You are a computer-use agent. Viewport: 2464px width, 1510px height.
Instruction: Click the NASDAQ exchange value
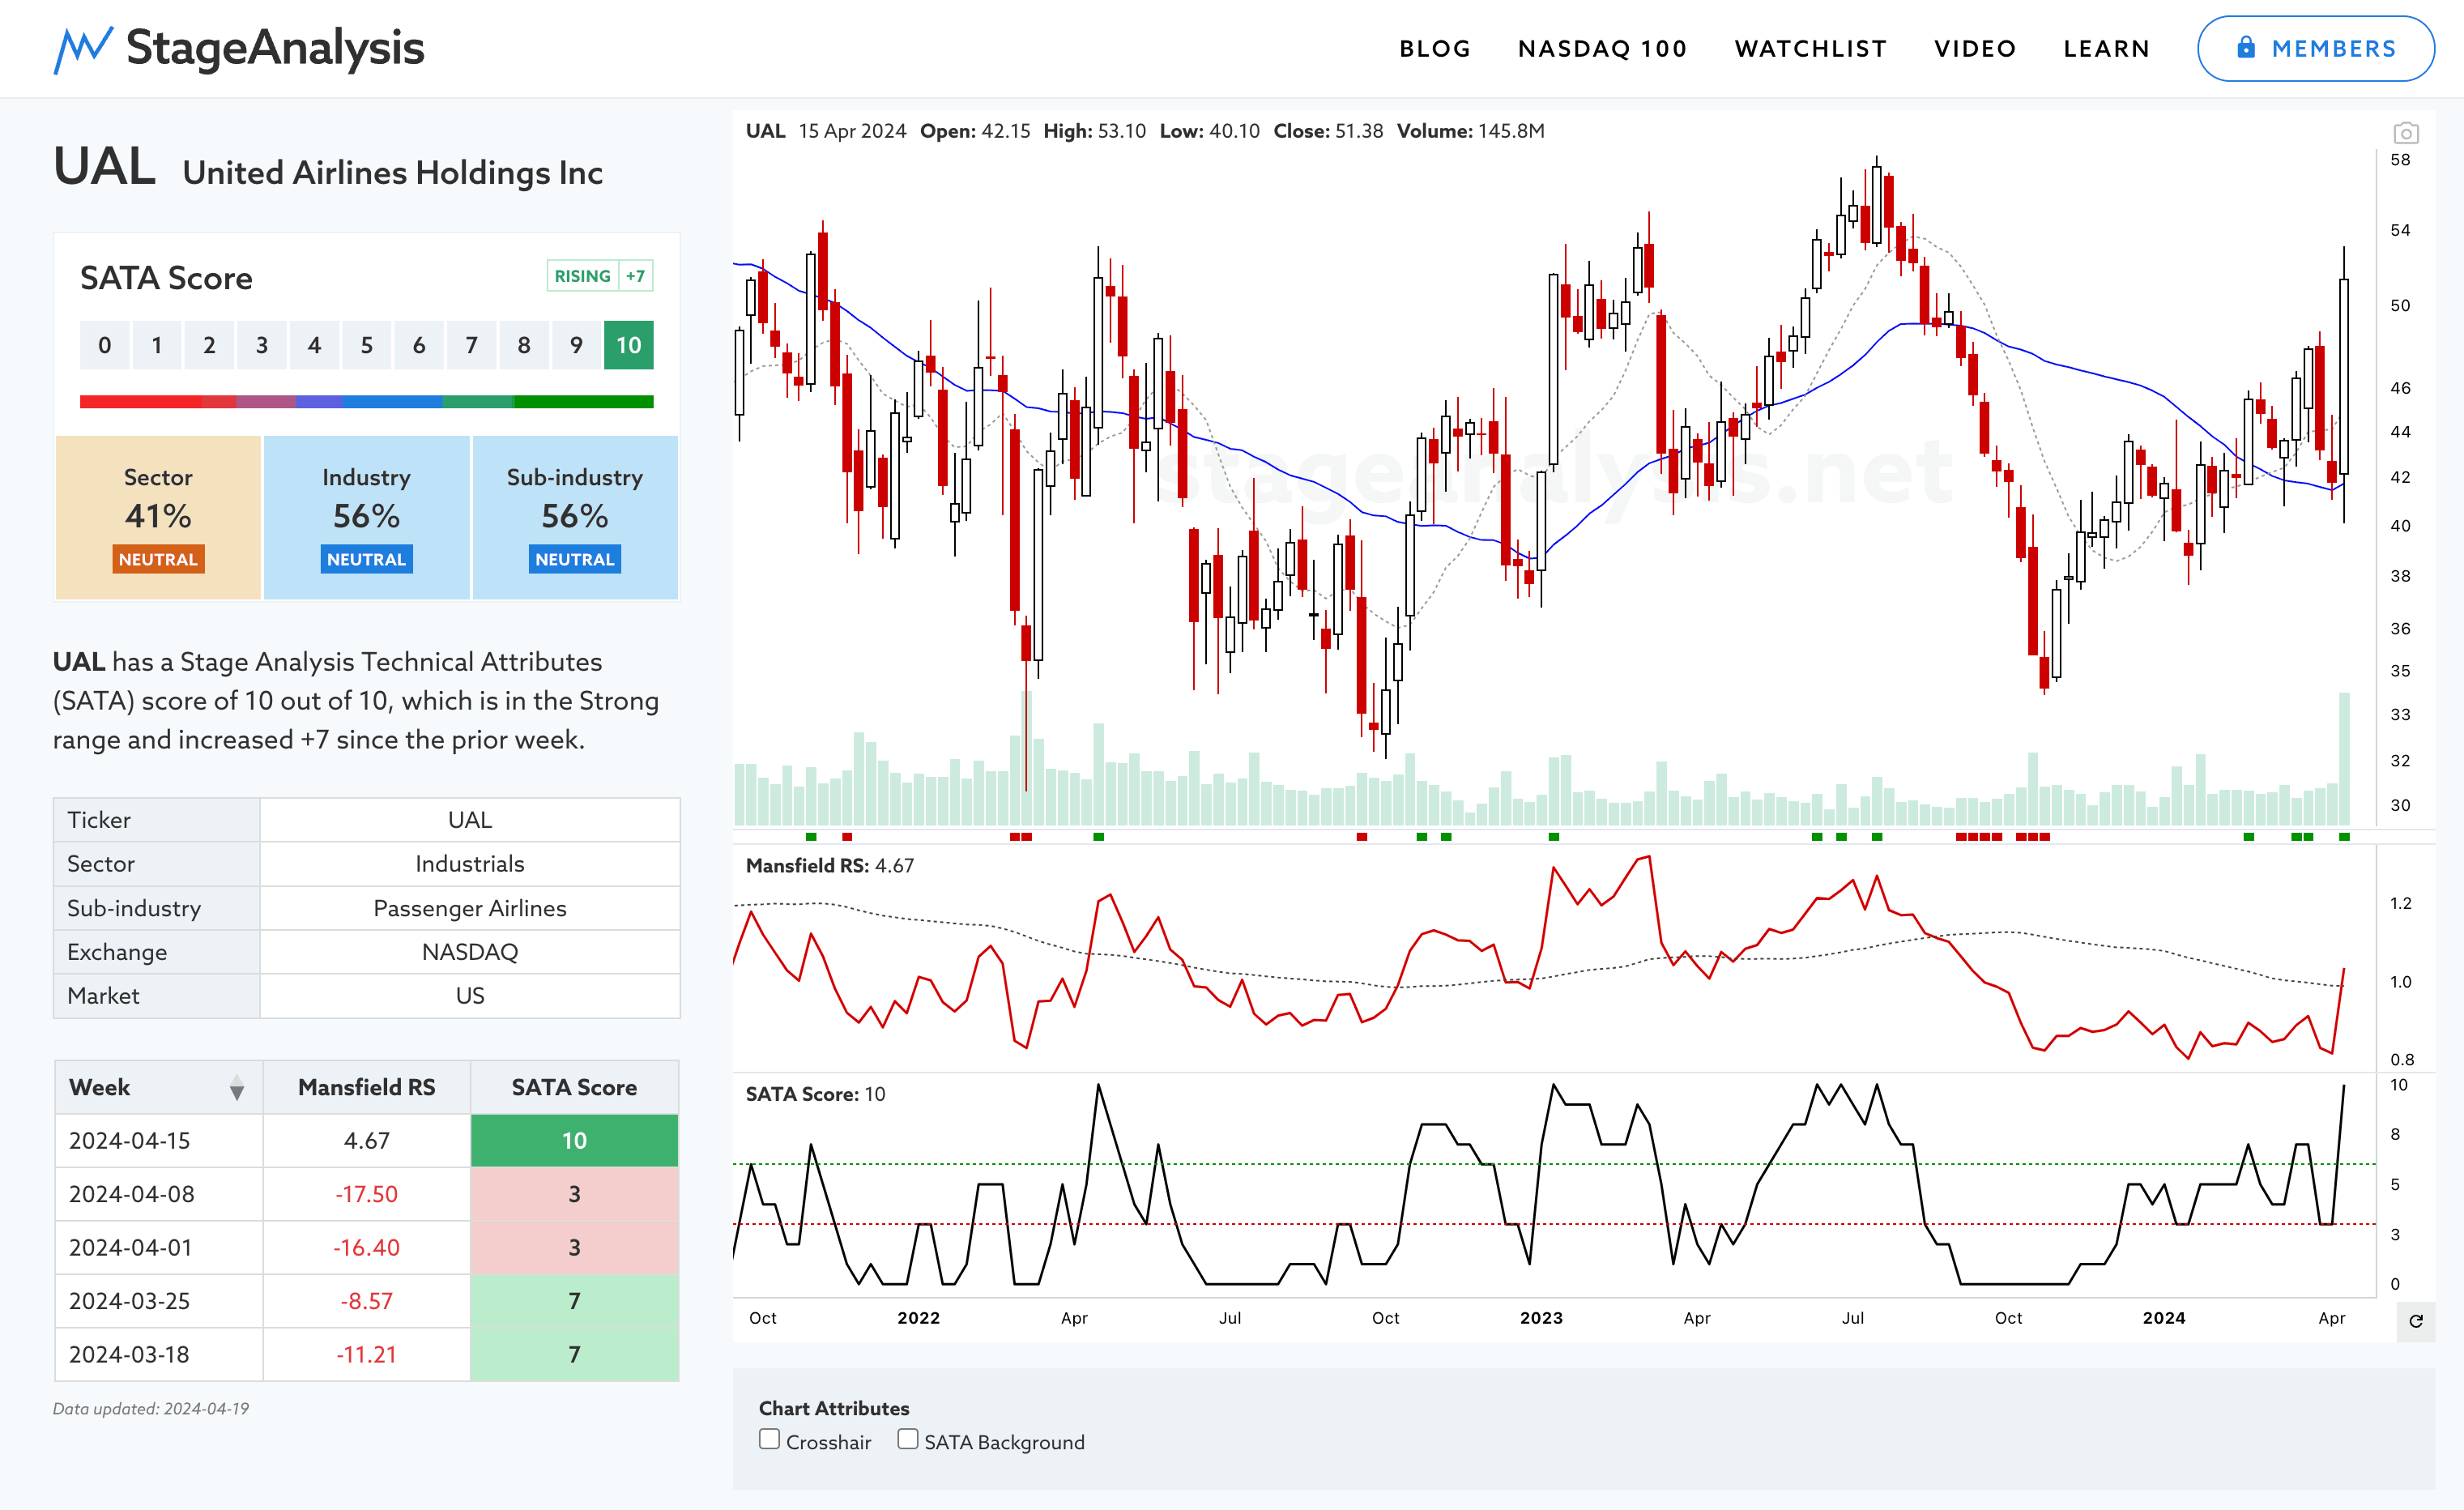click(x=470, y=952)
